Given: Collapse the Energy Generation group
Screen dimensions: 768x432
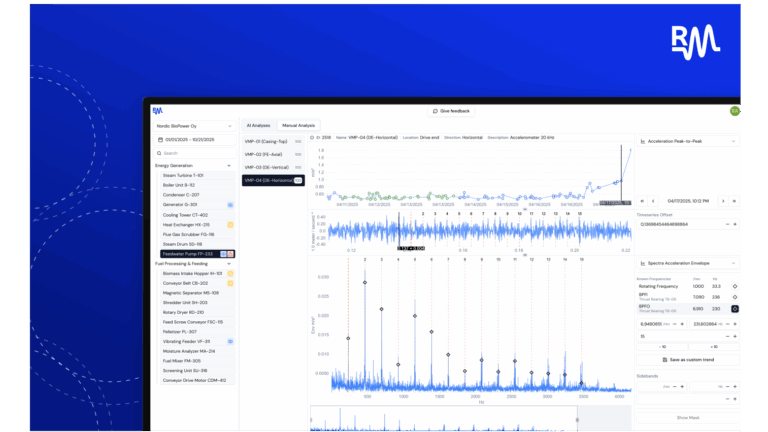Looking at the screenshot, I should coord(229,166).
